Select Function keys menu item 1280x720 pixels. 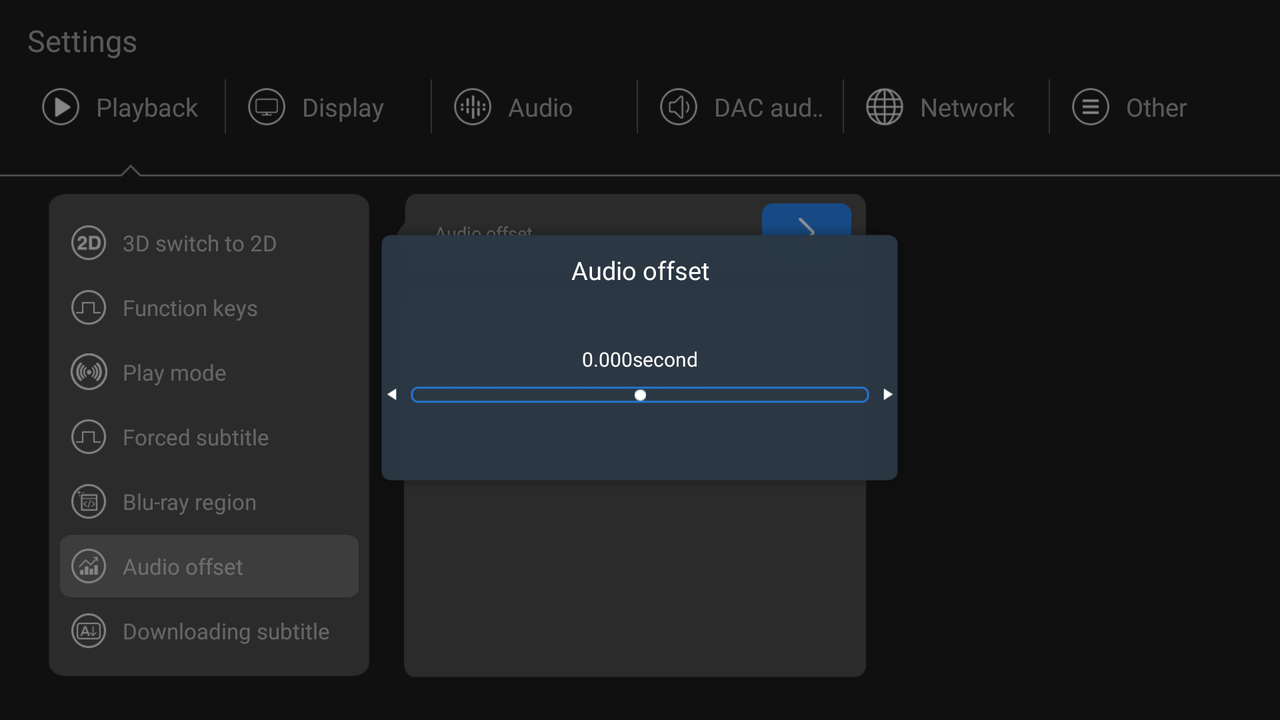coord(209,308)
